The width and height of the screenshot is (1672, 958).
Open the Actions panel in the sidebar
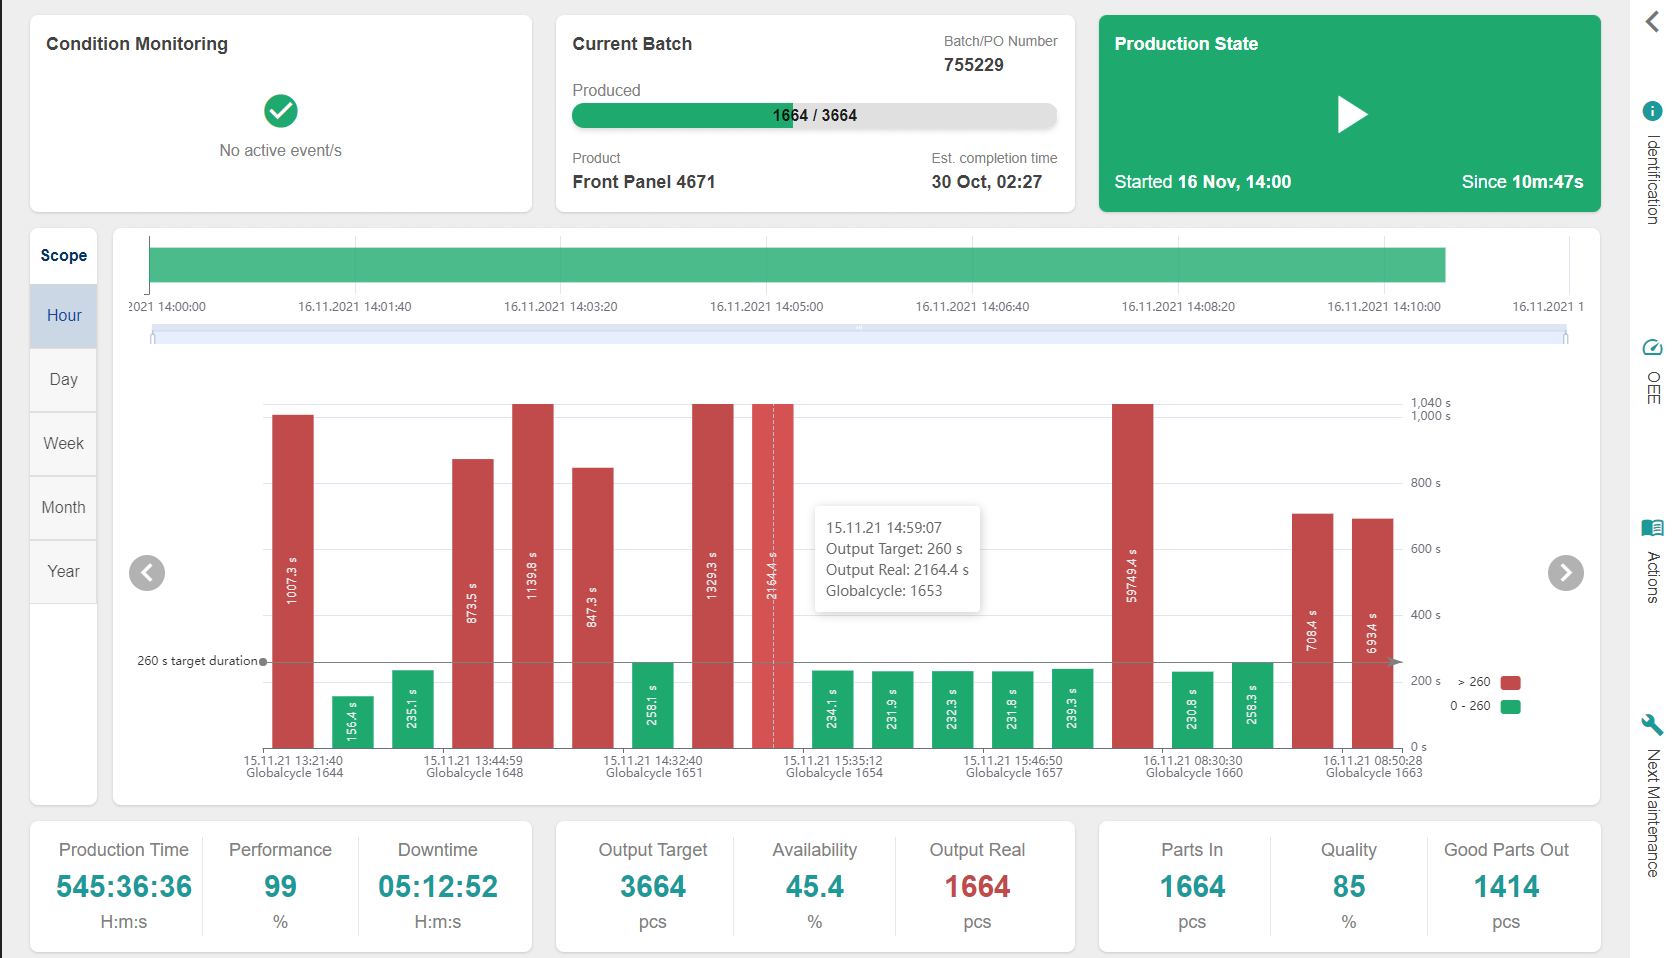click(1652, 527)
